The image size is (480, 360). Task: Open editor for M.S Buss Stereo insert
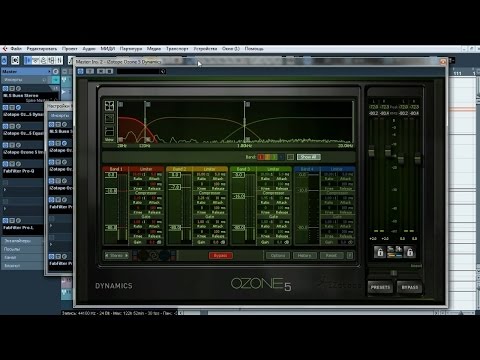pyautogui.click(x=18, y=89)
